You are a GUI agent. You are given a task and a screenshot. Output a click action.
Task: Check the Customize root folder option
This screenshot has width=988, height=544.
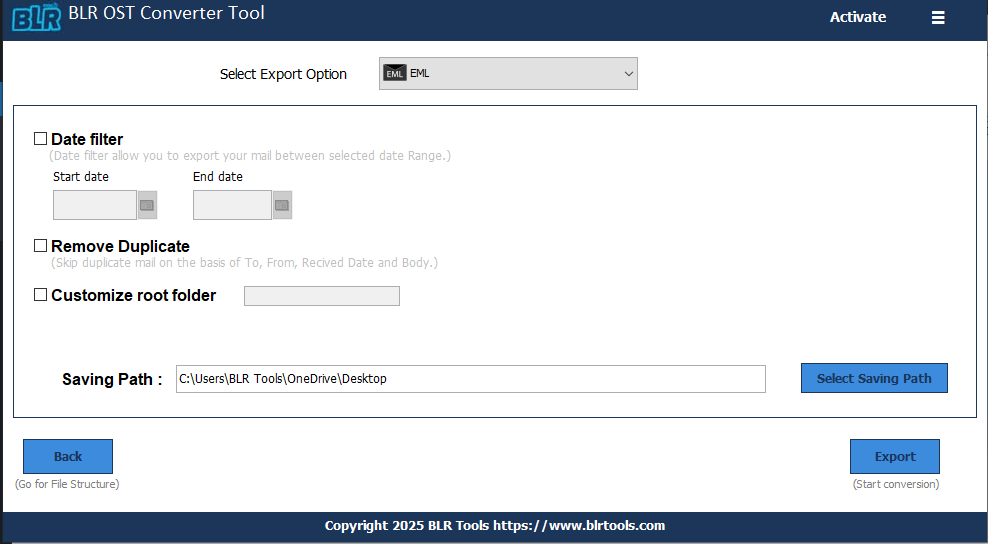[40, 294]
